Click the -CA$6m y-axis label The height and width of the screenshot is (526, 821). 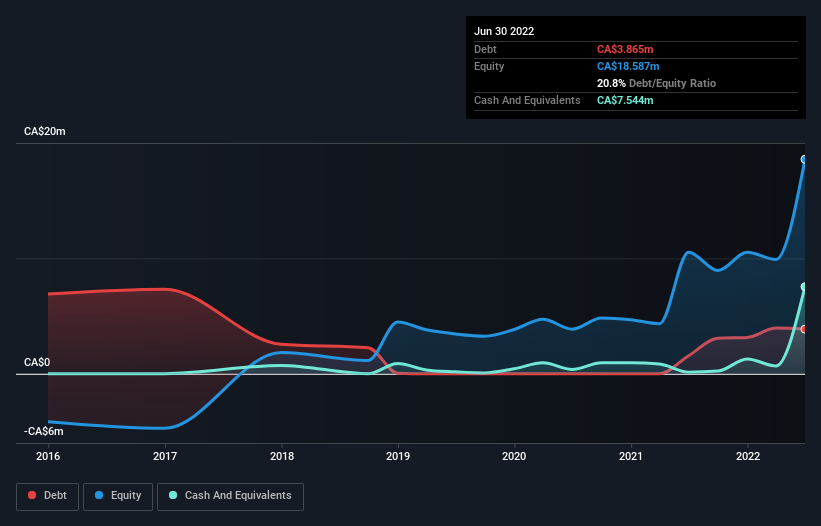(43, 431)
